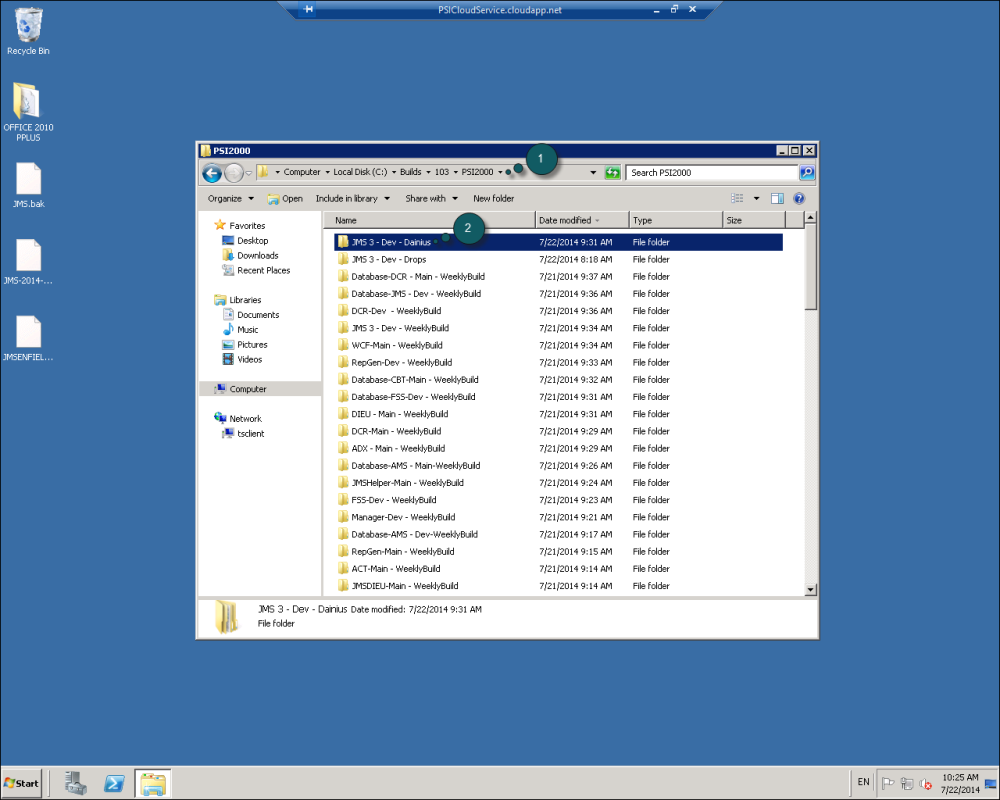The height and width of the screenshot is (800, 1000).
Task: Click New folder button
Action: (x=493, y=198)
